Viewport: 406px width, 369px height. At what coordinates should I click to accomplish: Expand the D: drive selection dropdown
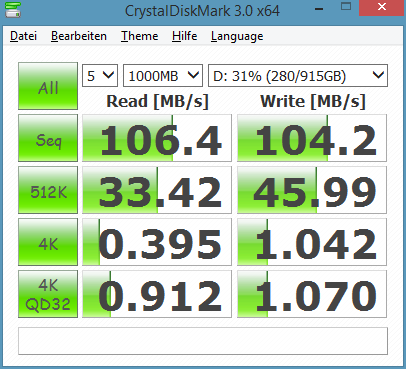pyautogui.click(x=298, y=76)
